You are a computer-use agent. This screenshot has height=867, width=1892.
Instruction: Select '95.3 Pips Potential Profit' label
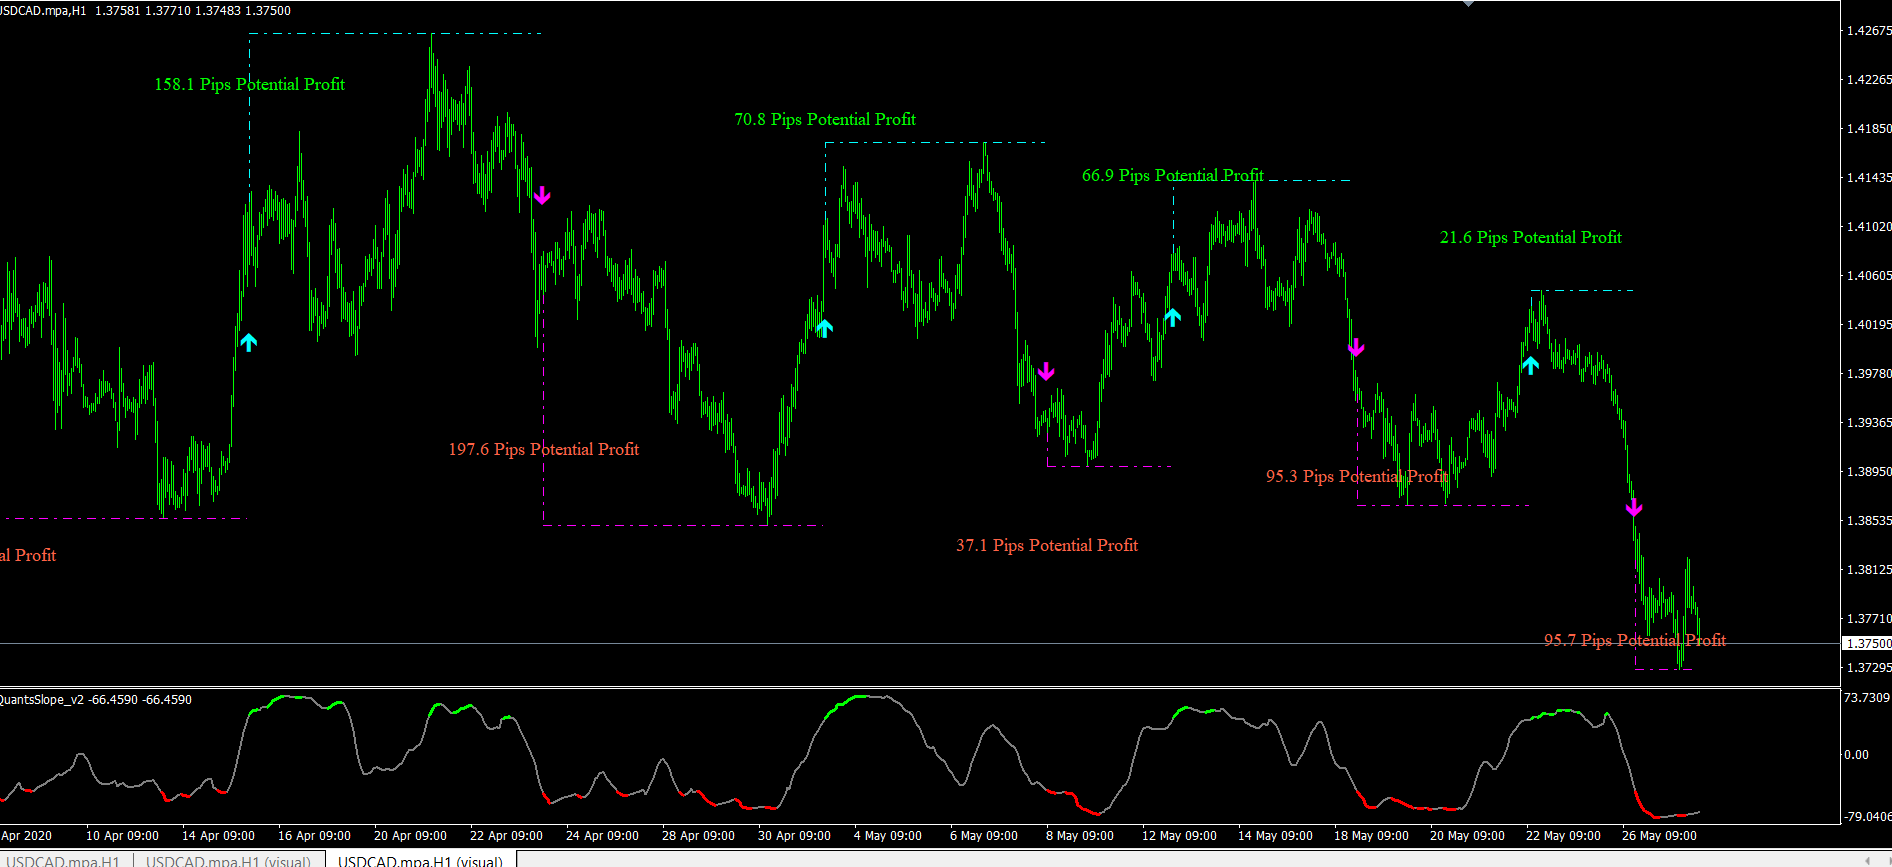click(x=1357, y=476)
